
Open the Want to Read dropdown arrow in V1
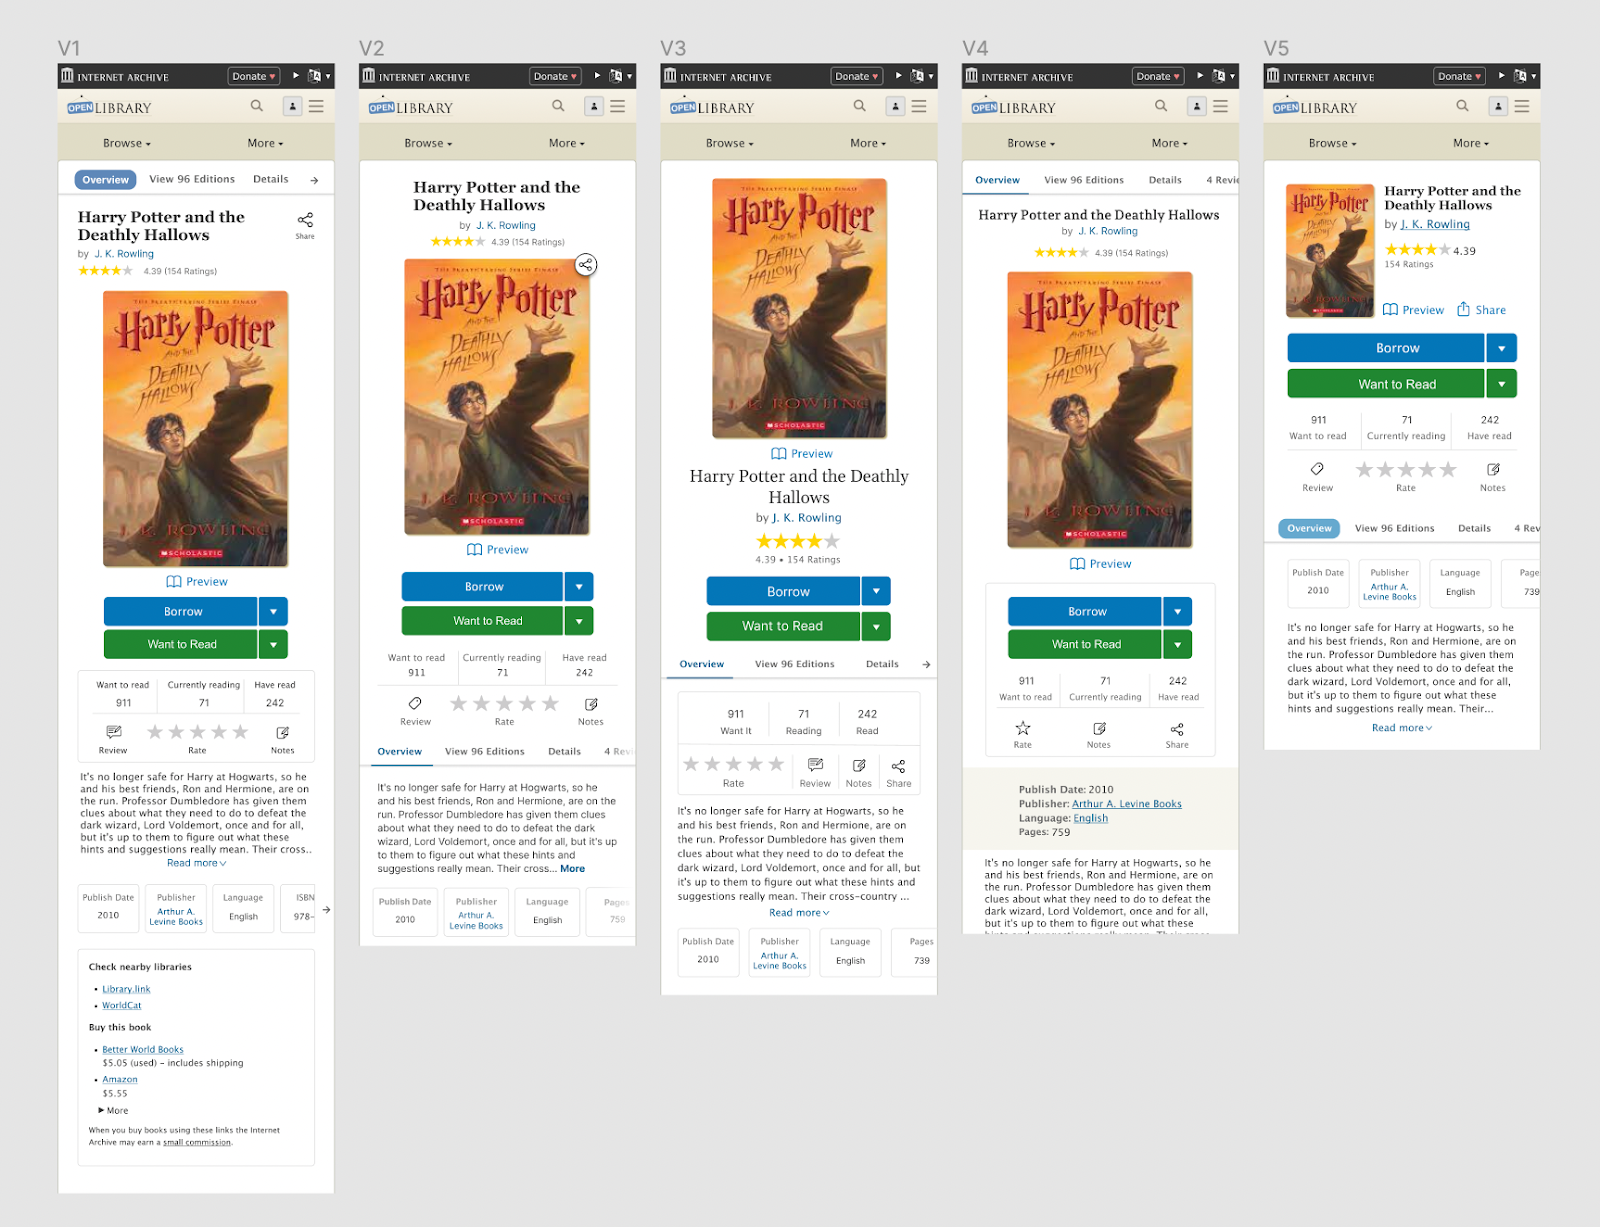[x=273, y=644]
